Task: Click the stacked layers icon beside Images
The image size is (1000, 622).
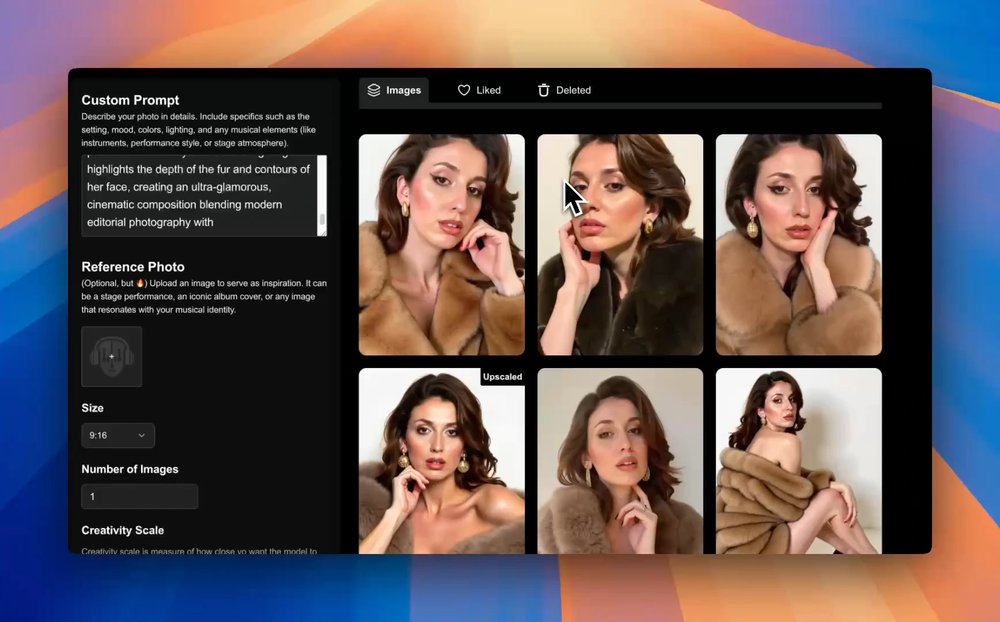Action: coord(374,90)
